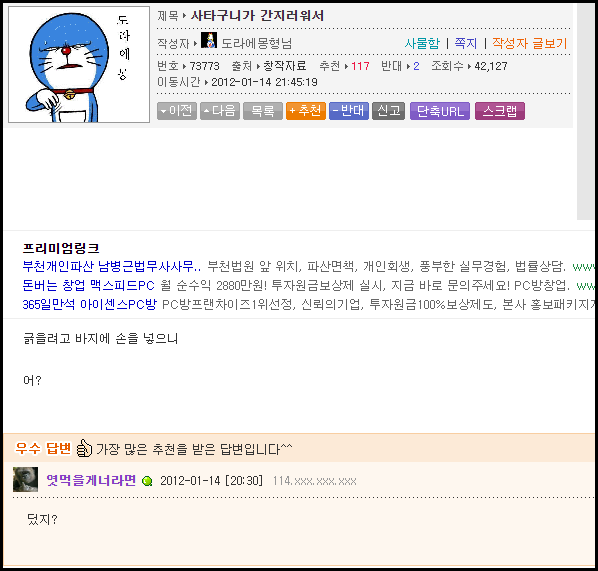Click the gorilla avatar of commenter 엿먹을게너라면
This screenshot has width=598, height=571.
click(25, 479)
